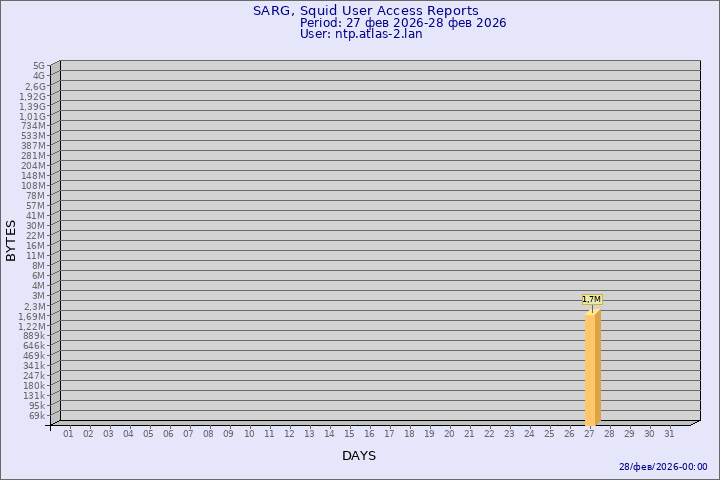Click the 28/фев/2026-00:00 timestamp
The height and width of the screenshot is (480, 720).
tap(663, 467)
